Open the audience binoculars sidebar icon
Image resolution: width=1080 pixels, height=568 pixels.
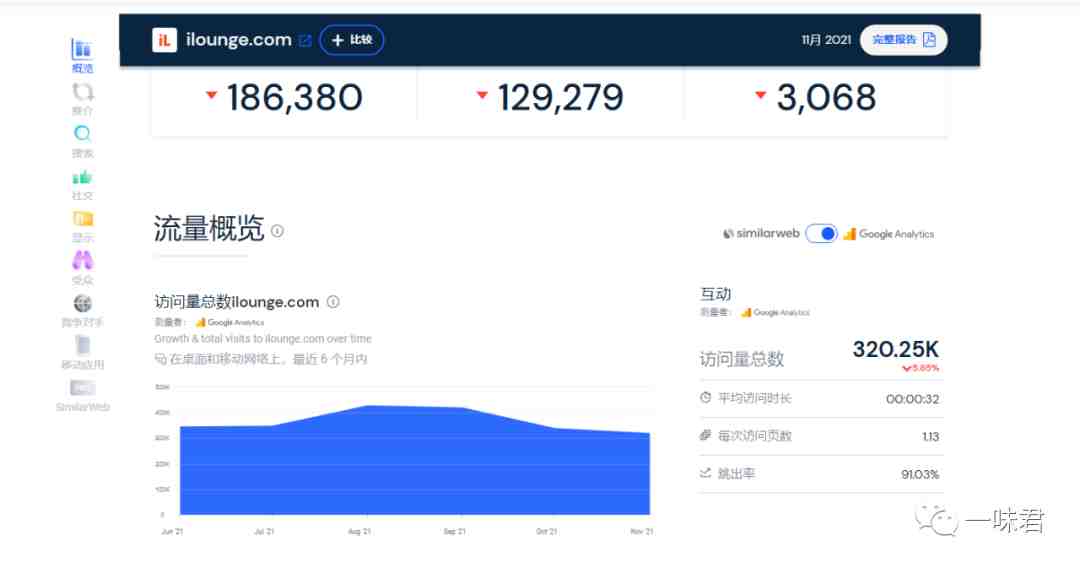tap(82, 260)
